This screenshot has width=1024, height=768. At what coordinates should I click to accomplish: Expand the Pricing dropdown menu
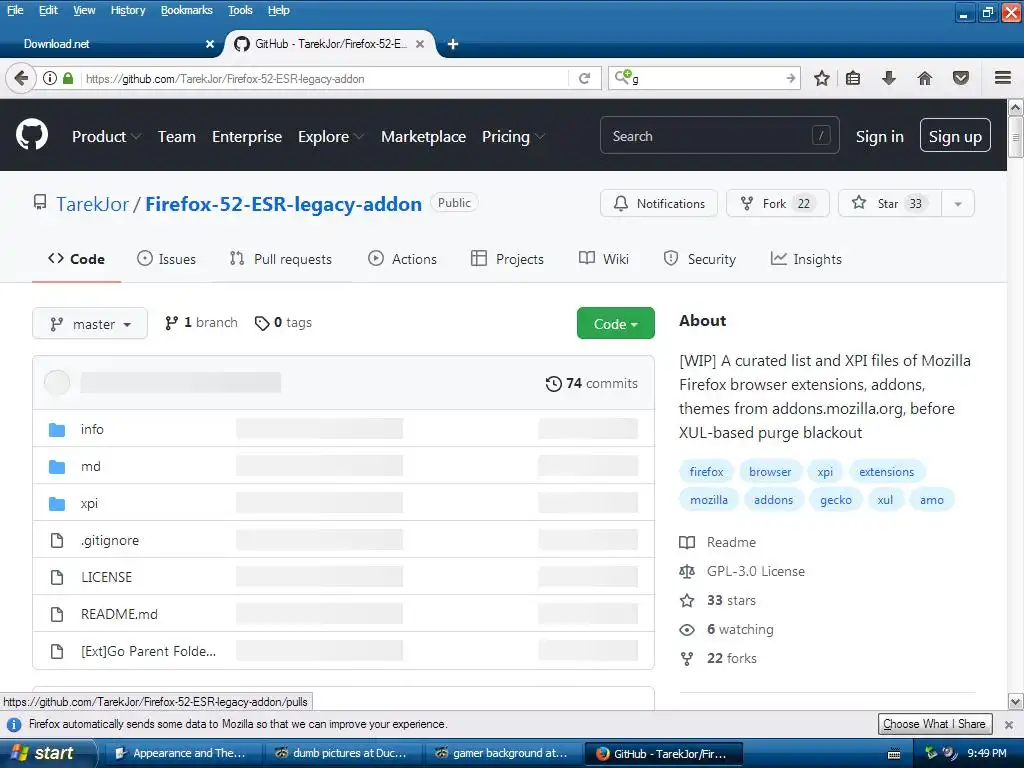(513, 136)
